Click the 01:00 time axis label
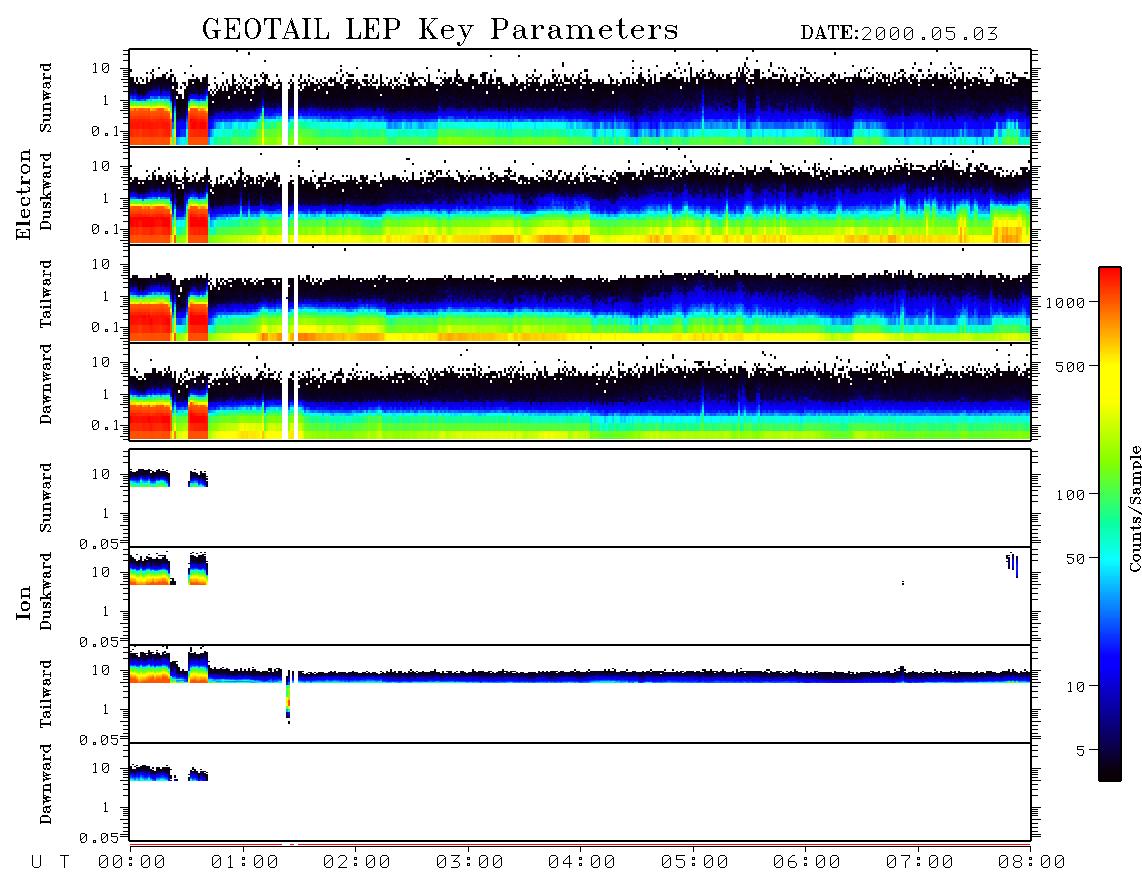The image size is (1142, 880). [x=245, y=863]
